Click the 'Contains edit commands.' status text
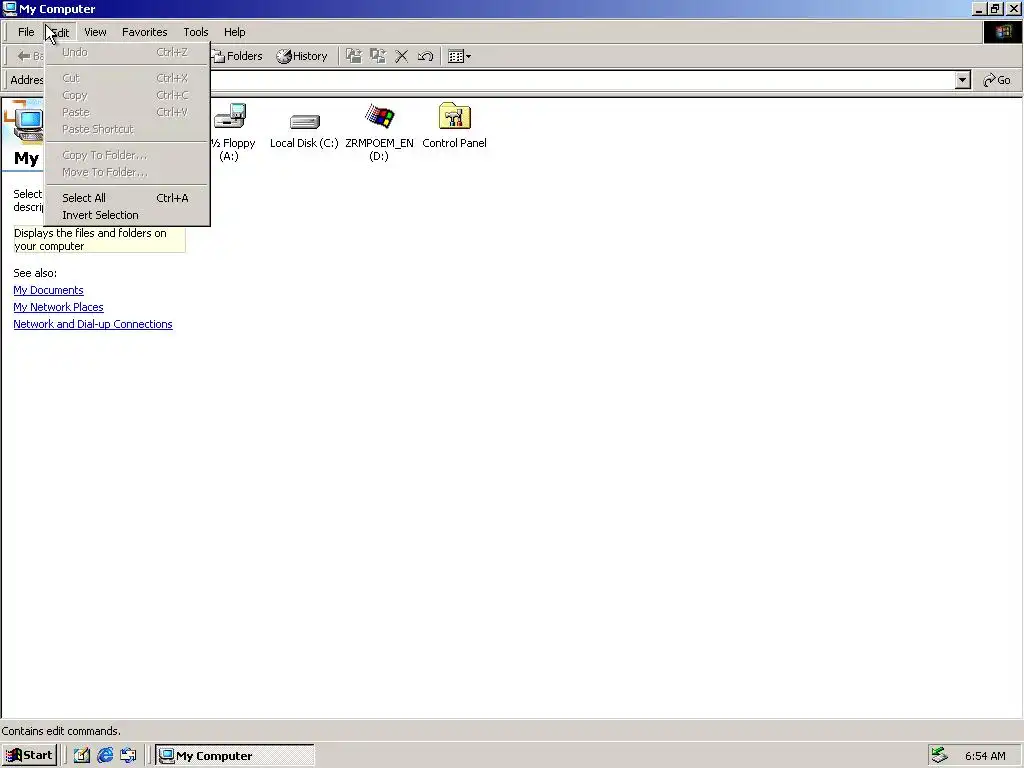Screen dimensions: 1024x768 (x=61, y=731)
